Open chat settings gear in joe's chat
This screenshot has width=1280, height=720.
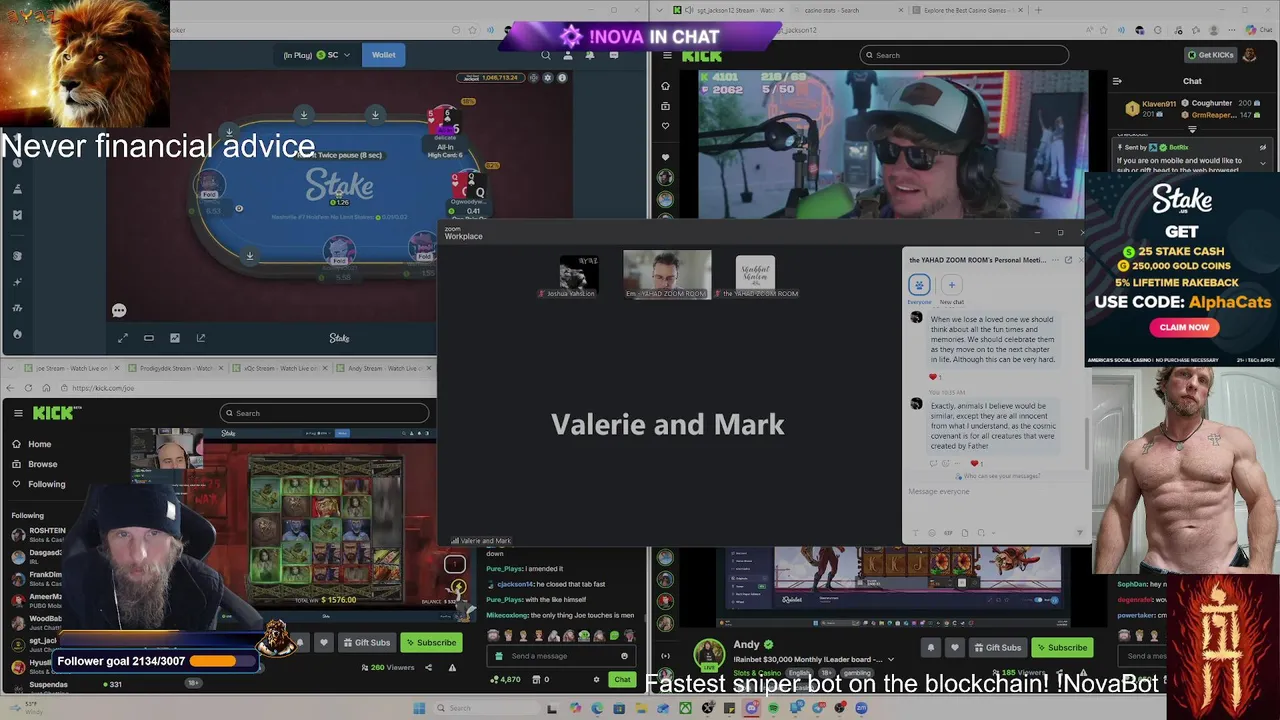click(x=596, y=679)
